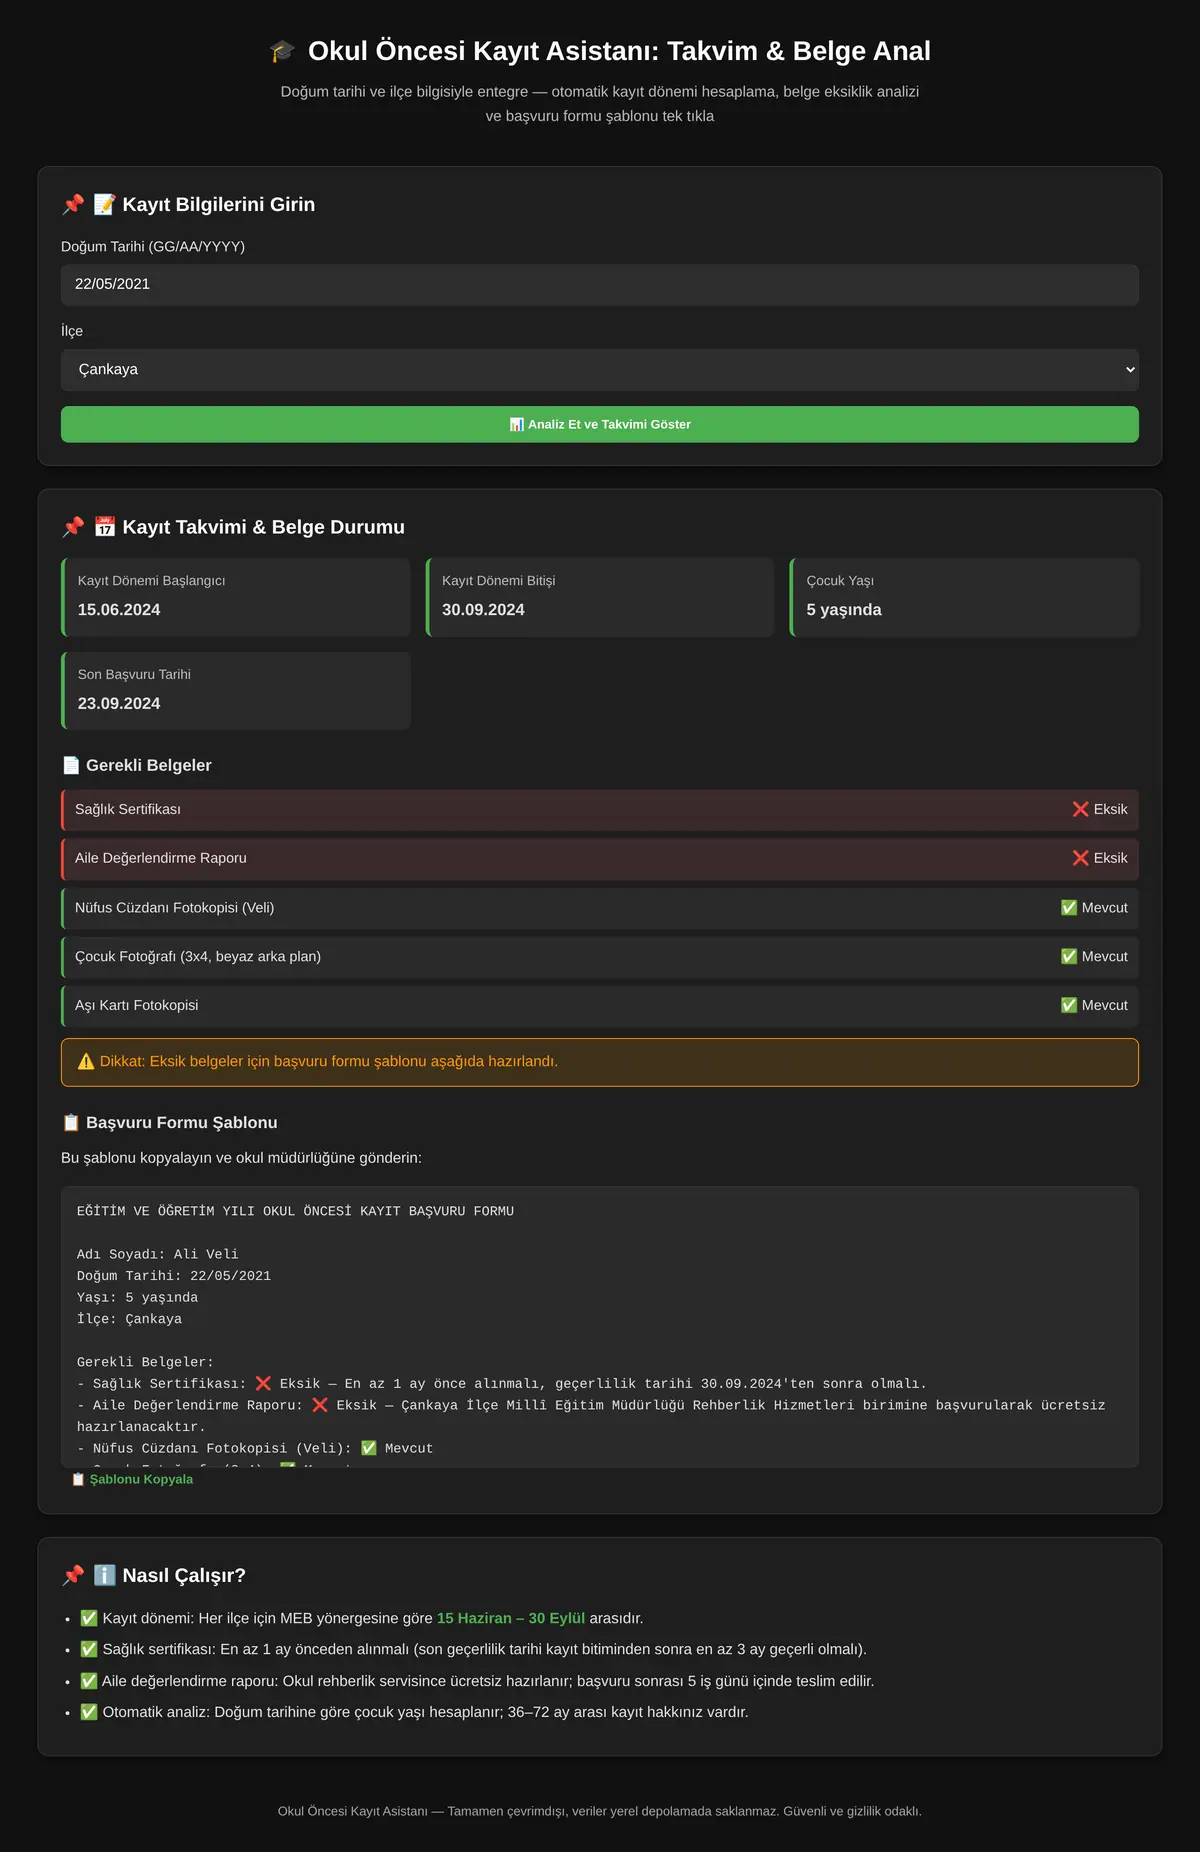Click green checkmark on Aşı Kartı Fotokopisi row

1069,1005
